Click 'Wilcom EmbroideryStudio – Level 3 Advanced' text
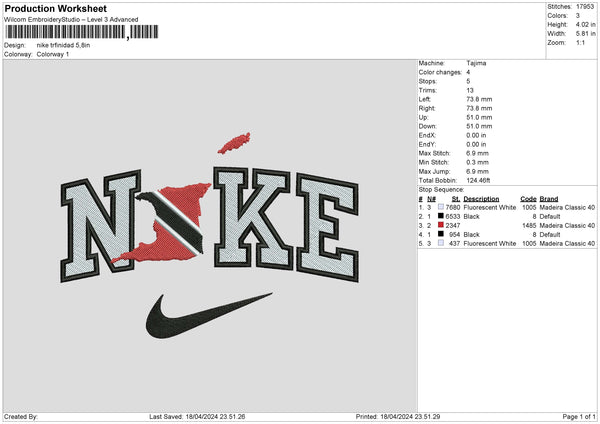This screenshot has height=424, width=600. pyautogui.click(x=71, y=20)
